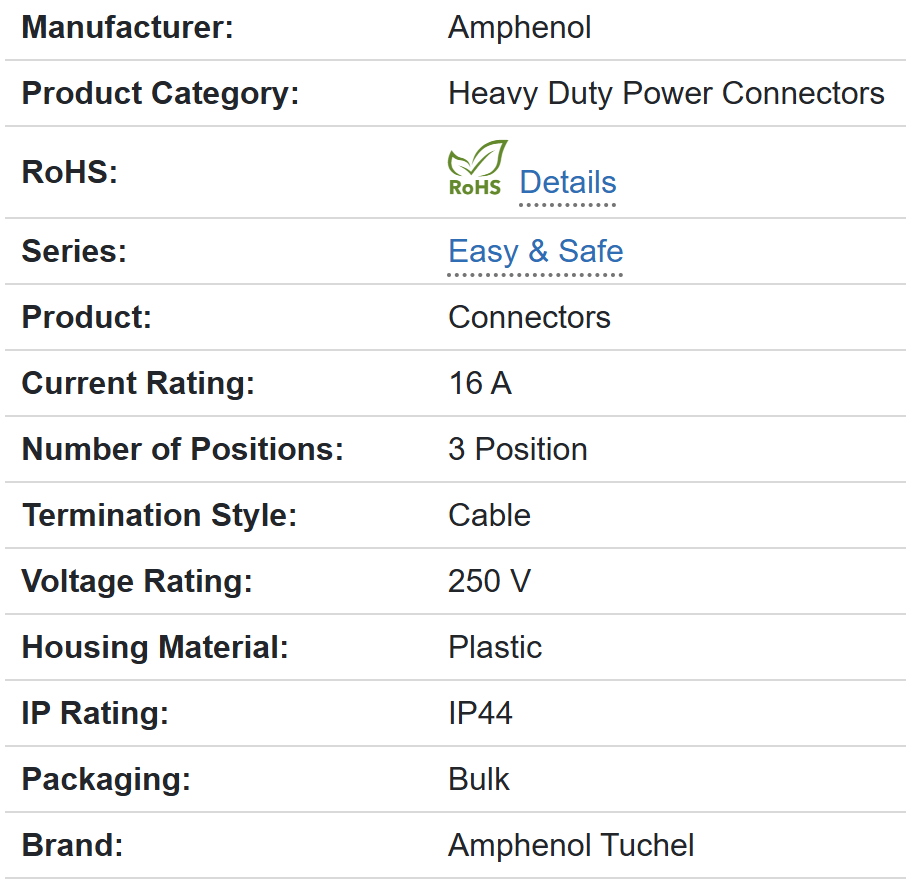The height and width of the screenshot is (882, 906).
Task: Click the Bulk packaging value
Action: tap(478, 779)
